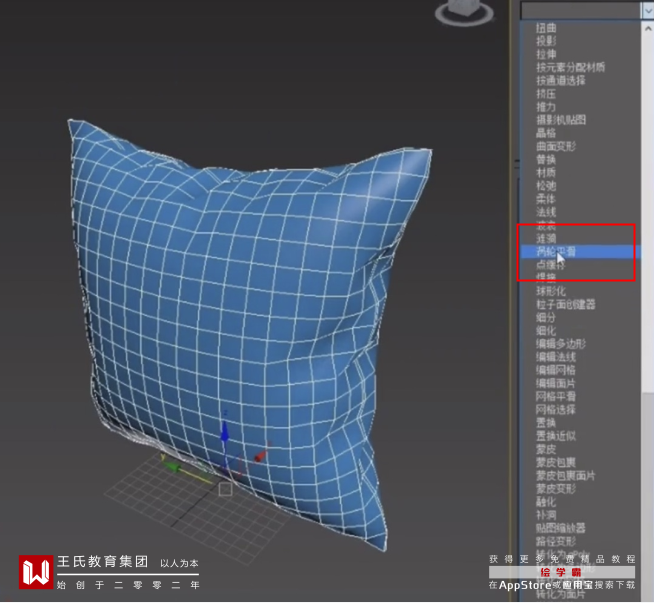Choose the 细分 modifier
This screenshot has height=603, width=654.
tap(546, 318)
